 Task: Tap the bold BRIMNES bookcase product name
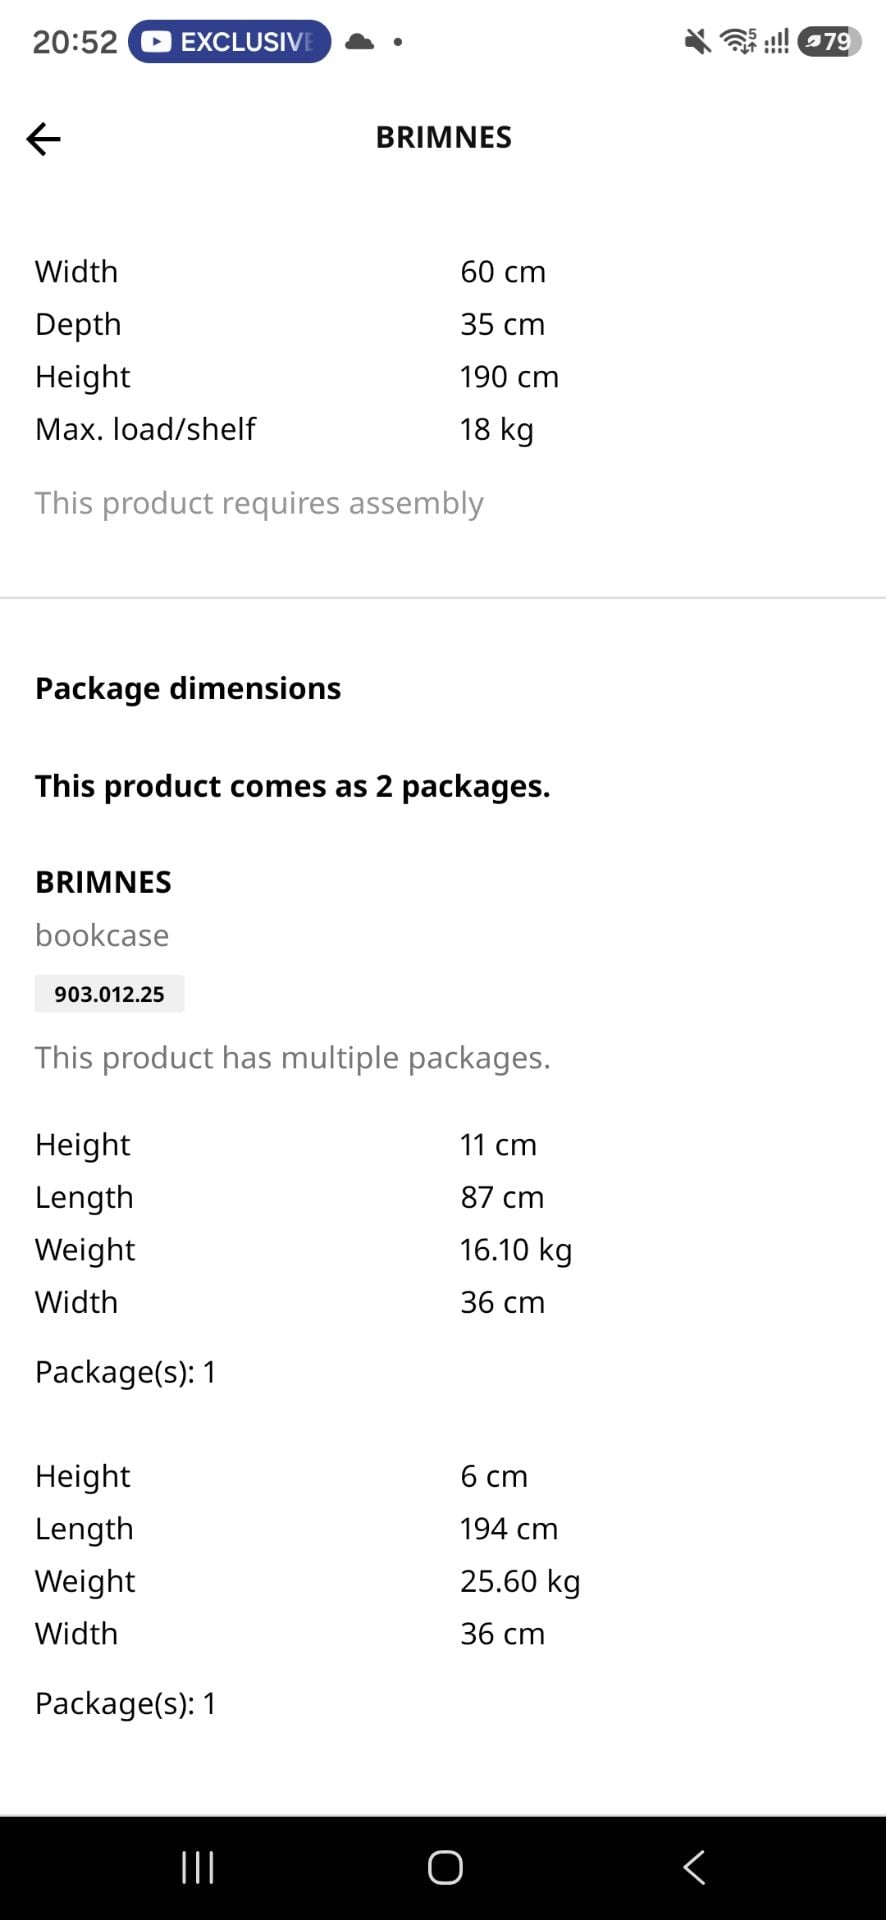coord(103,882)
